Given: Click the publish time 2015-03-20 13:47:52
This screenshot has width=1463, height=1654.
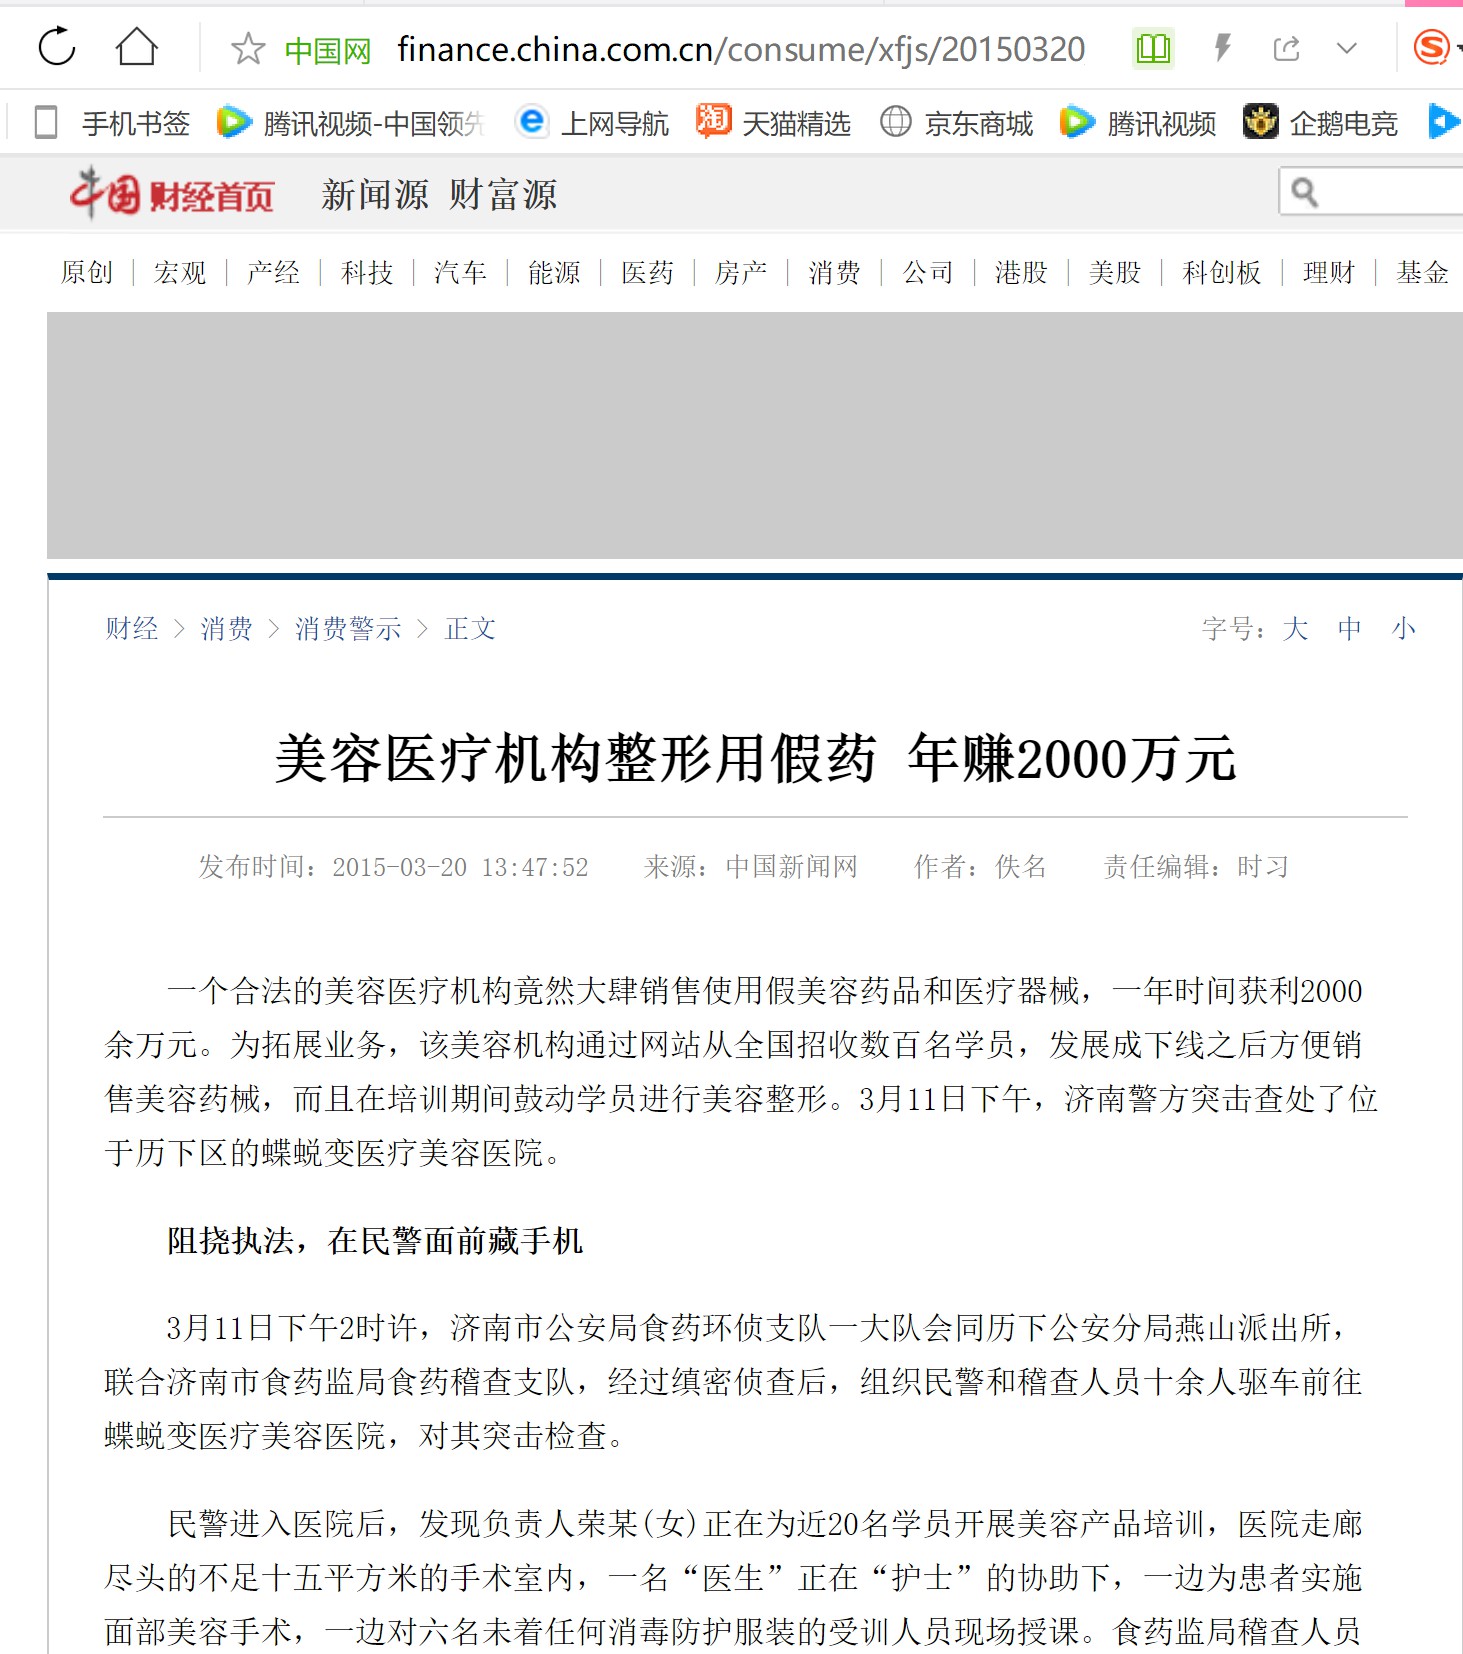Looking at the screenshot, I should click(x=460, y=867).
